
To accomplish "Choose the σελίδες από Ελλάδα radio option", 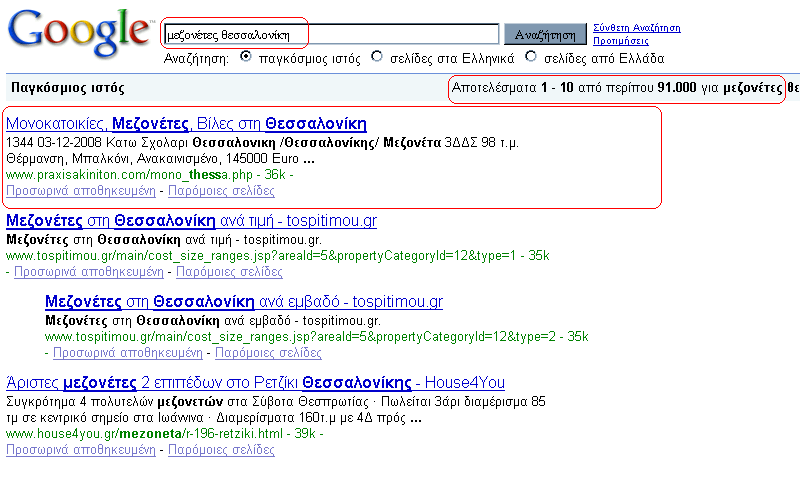I will tap(531, 57).
